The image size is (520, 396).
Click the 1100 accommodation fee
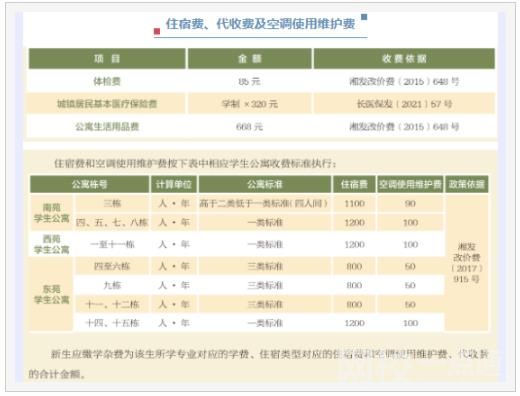(354, 203)
